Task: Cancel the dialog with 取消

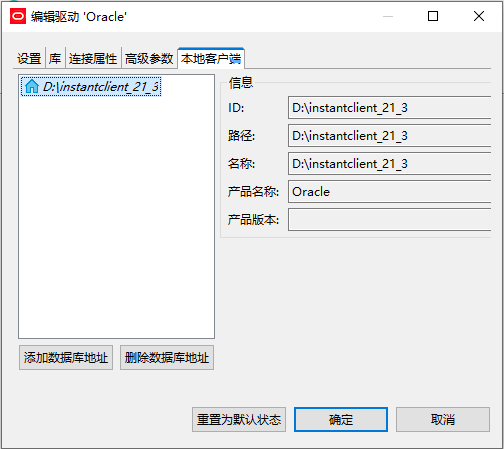Action: 443,419
